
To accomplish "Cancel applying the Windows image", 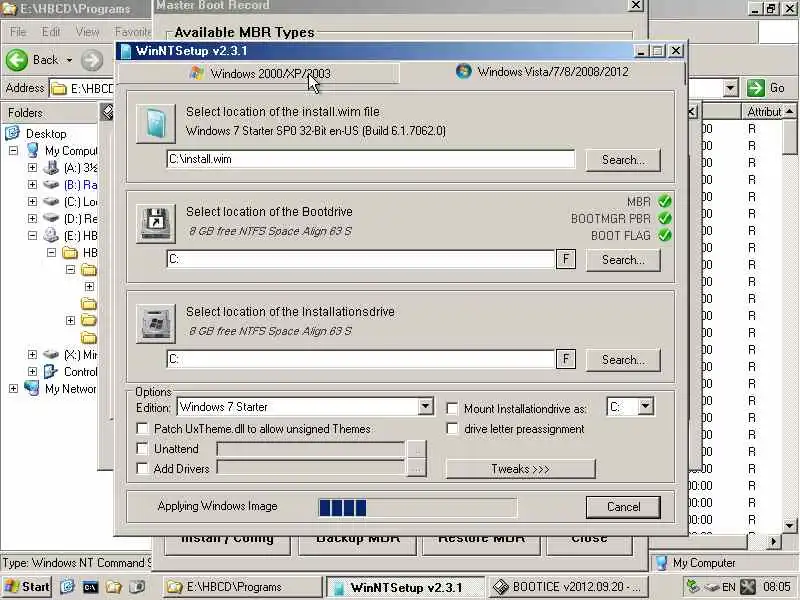I will click(x=623, y=507).
